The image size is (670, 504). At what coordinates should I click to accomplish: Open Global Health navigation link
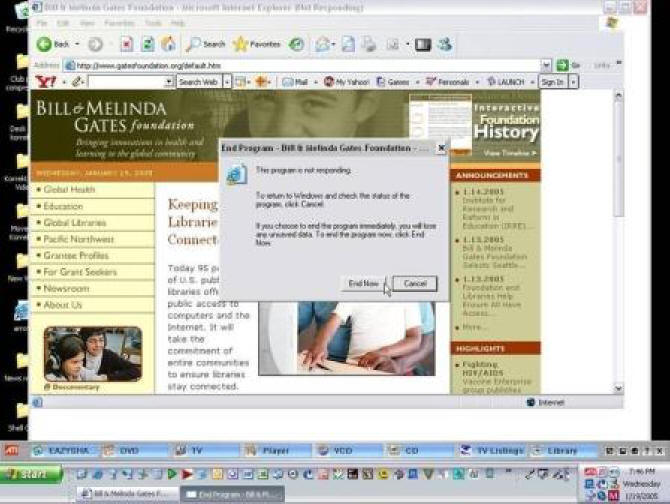(x=70, y=189)
